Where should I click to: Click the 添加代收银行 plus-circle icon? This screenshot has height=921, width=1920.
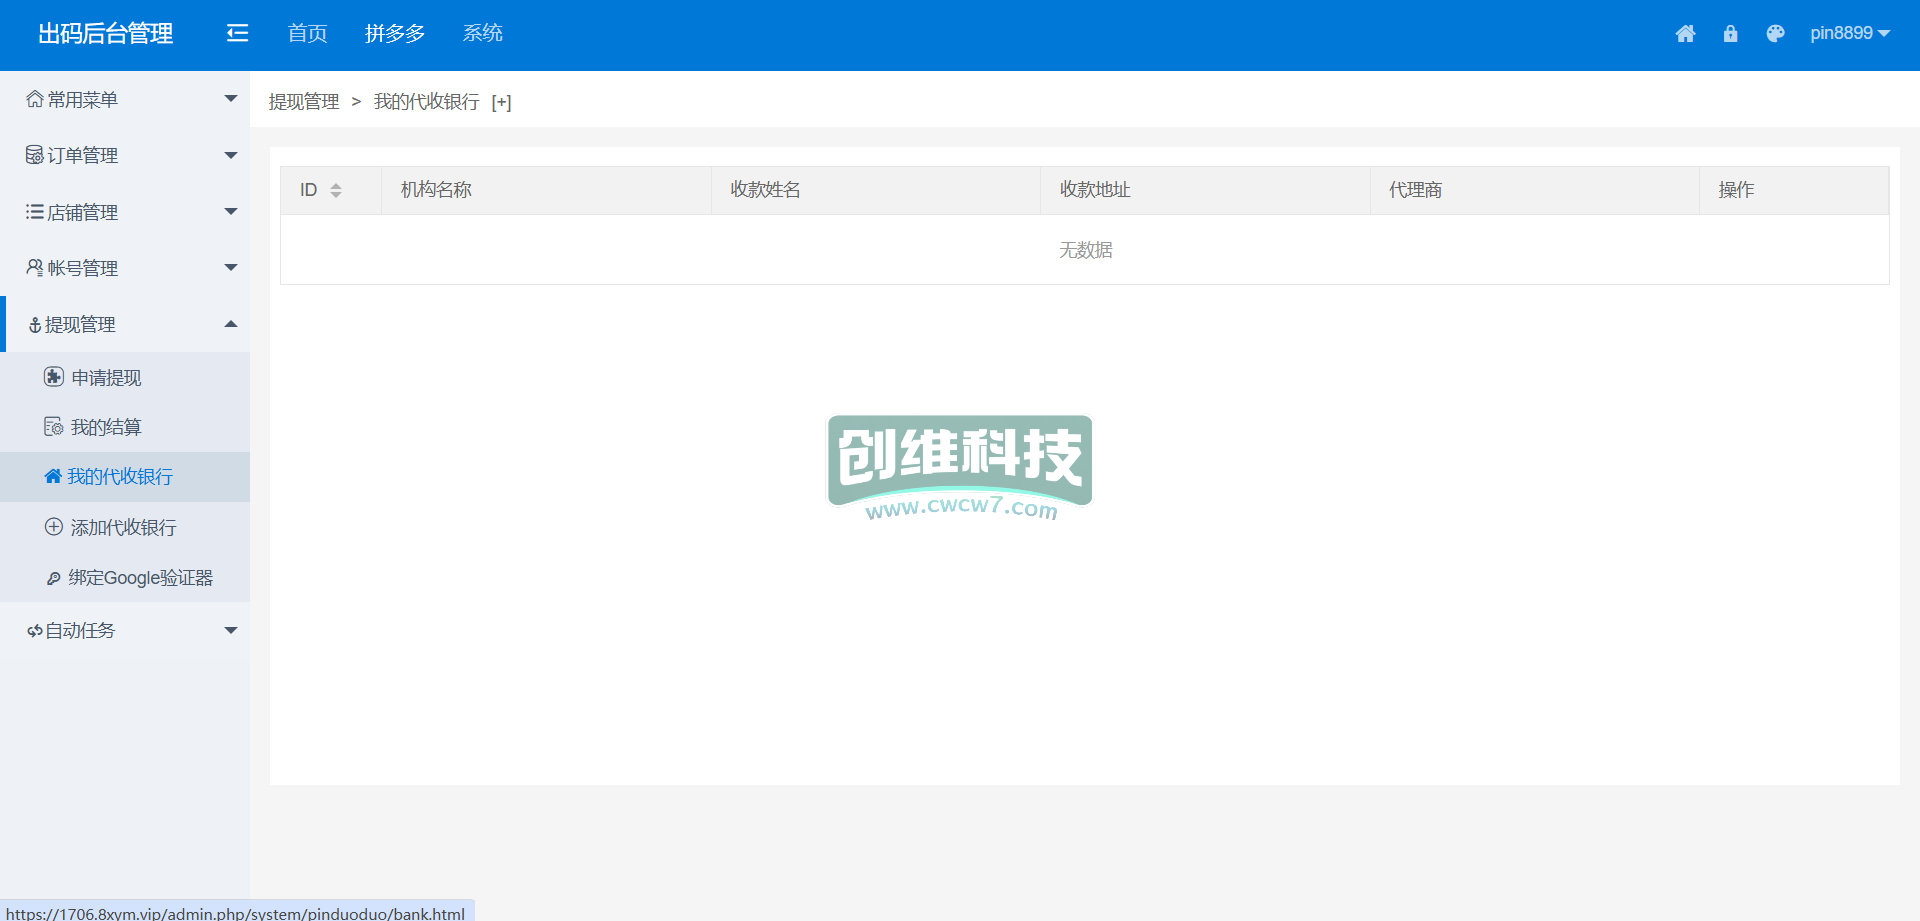(x=54, y=527)
